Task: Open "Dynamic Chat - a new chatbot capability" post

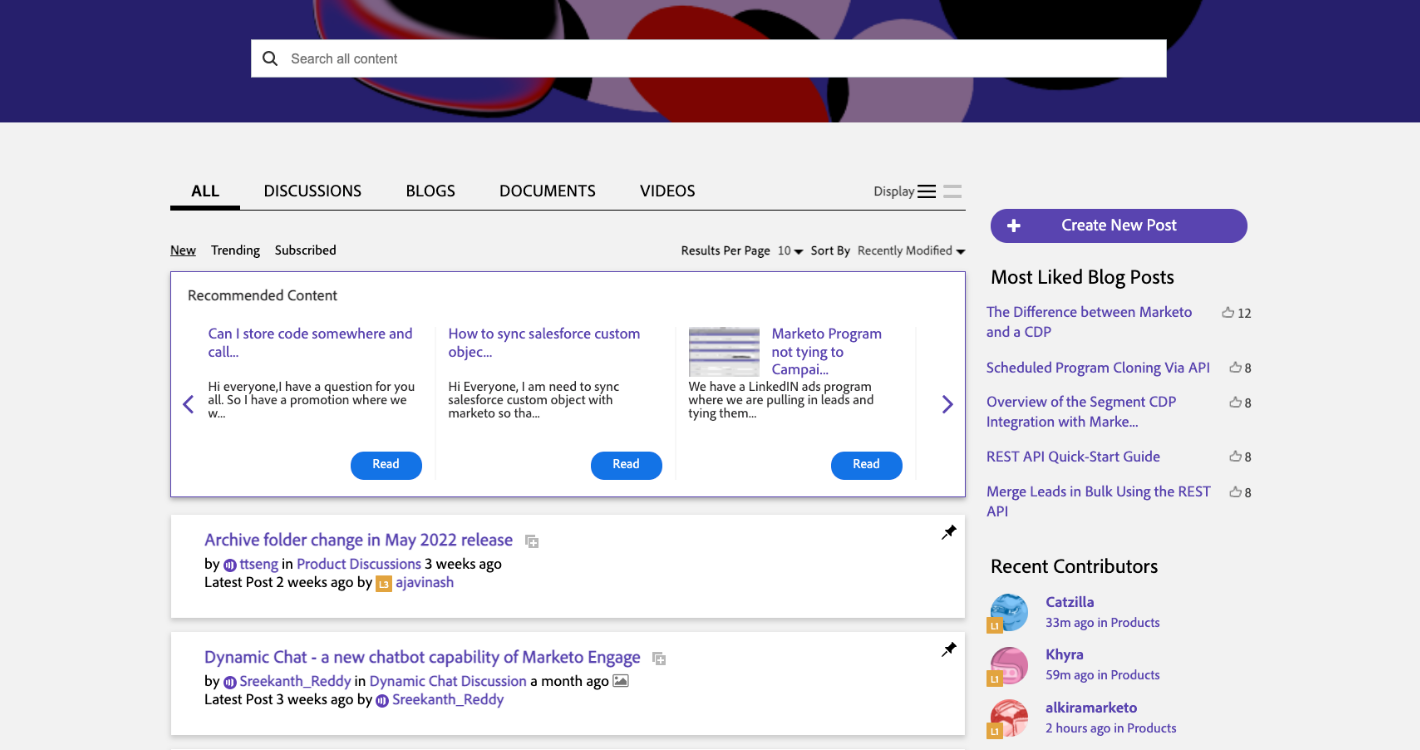Action: tap(422, 657)
